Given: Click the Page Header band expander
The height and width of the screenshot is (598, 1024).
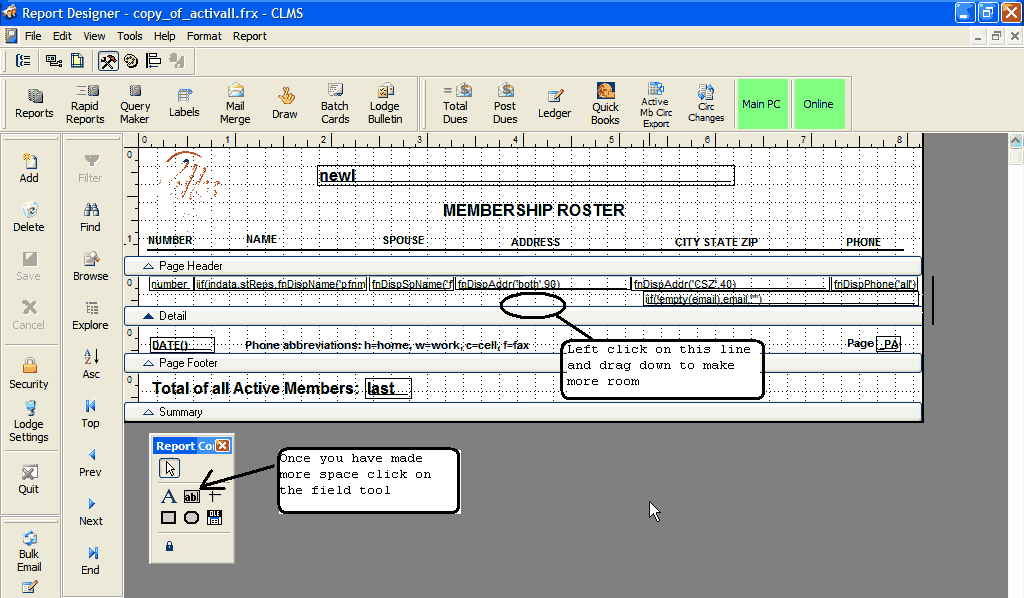Looking at the screenshot, I should pos(149,266).
